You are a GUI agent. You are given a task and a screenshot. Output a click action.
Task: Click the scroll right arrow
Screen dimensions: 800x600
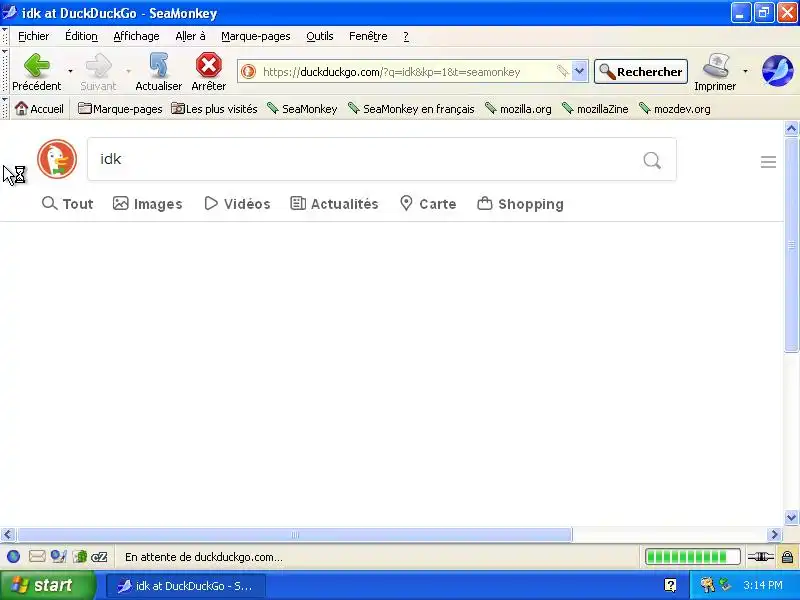[x=774, y=535]
